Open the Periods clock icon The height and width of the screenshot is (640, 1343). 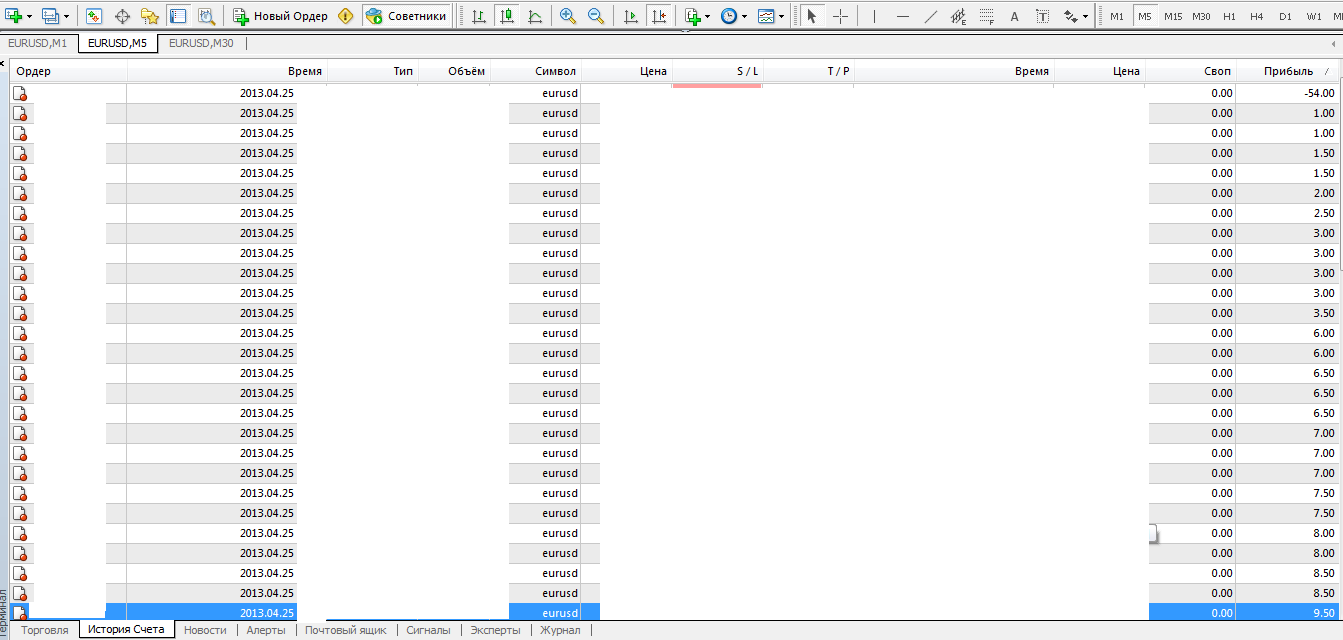729,16
